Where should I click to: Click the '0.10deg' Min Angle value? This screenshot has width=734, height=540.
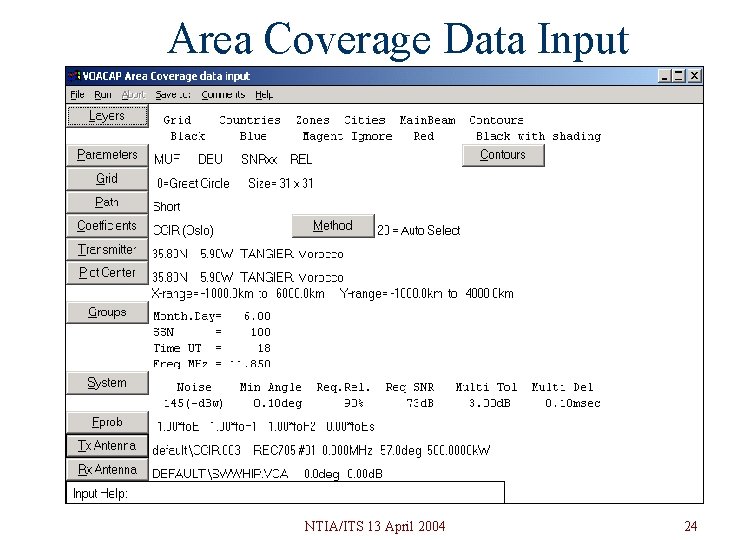click(278, 403)
